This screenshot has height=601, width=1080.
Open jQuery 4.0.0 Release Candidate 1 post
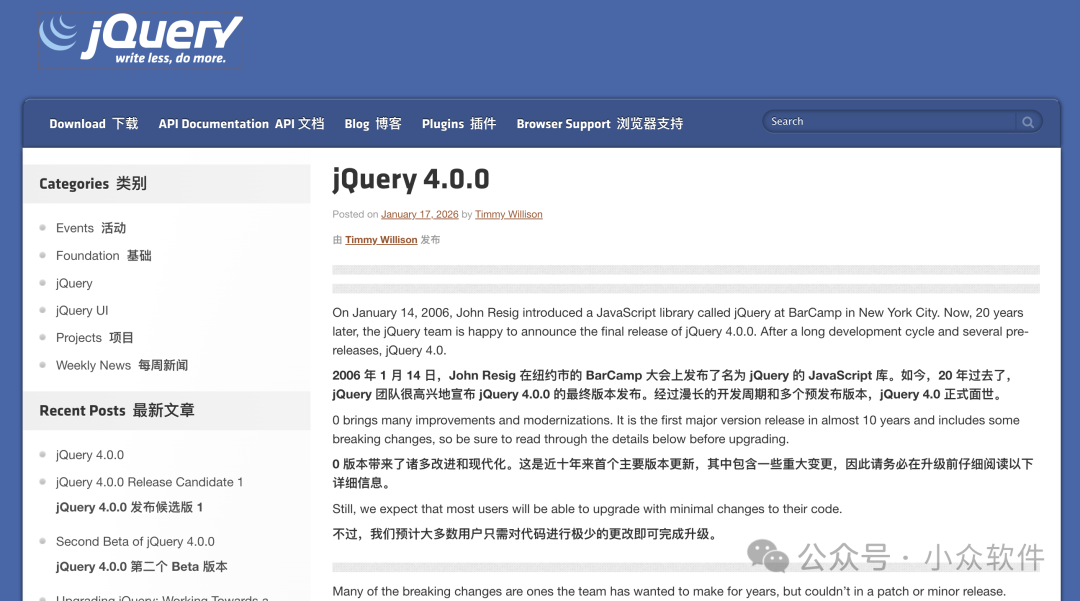(150, 481)
